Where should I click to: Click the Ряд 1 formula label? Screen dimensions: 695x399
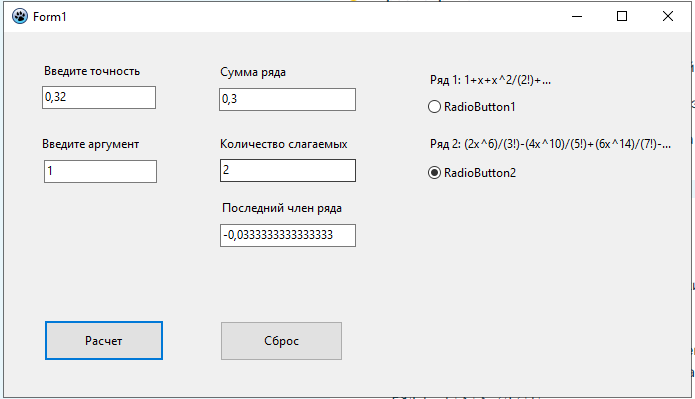coord(490,80)
